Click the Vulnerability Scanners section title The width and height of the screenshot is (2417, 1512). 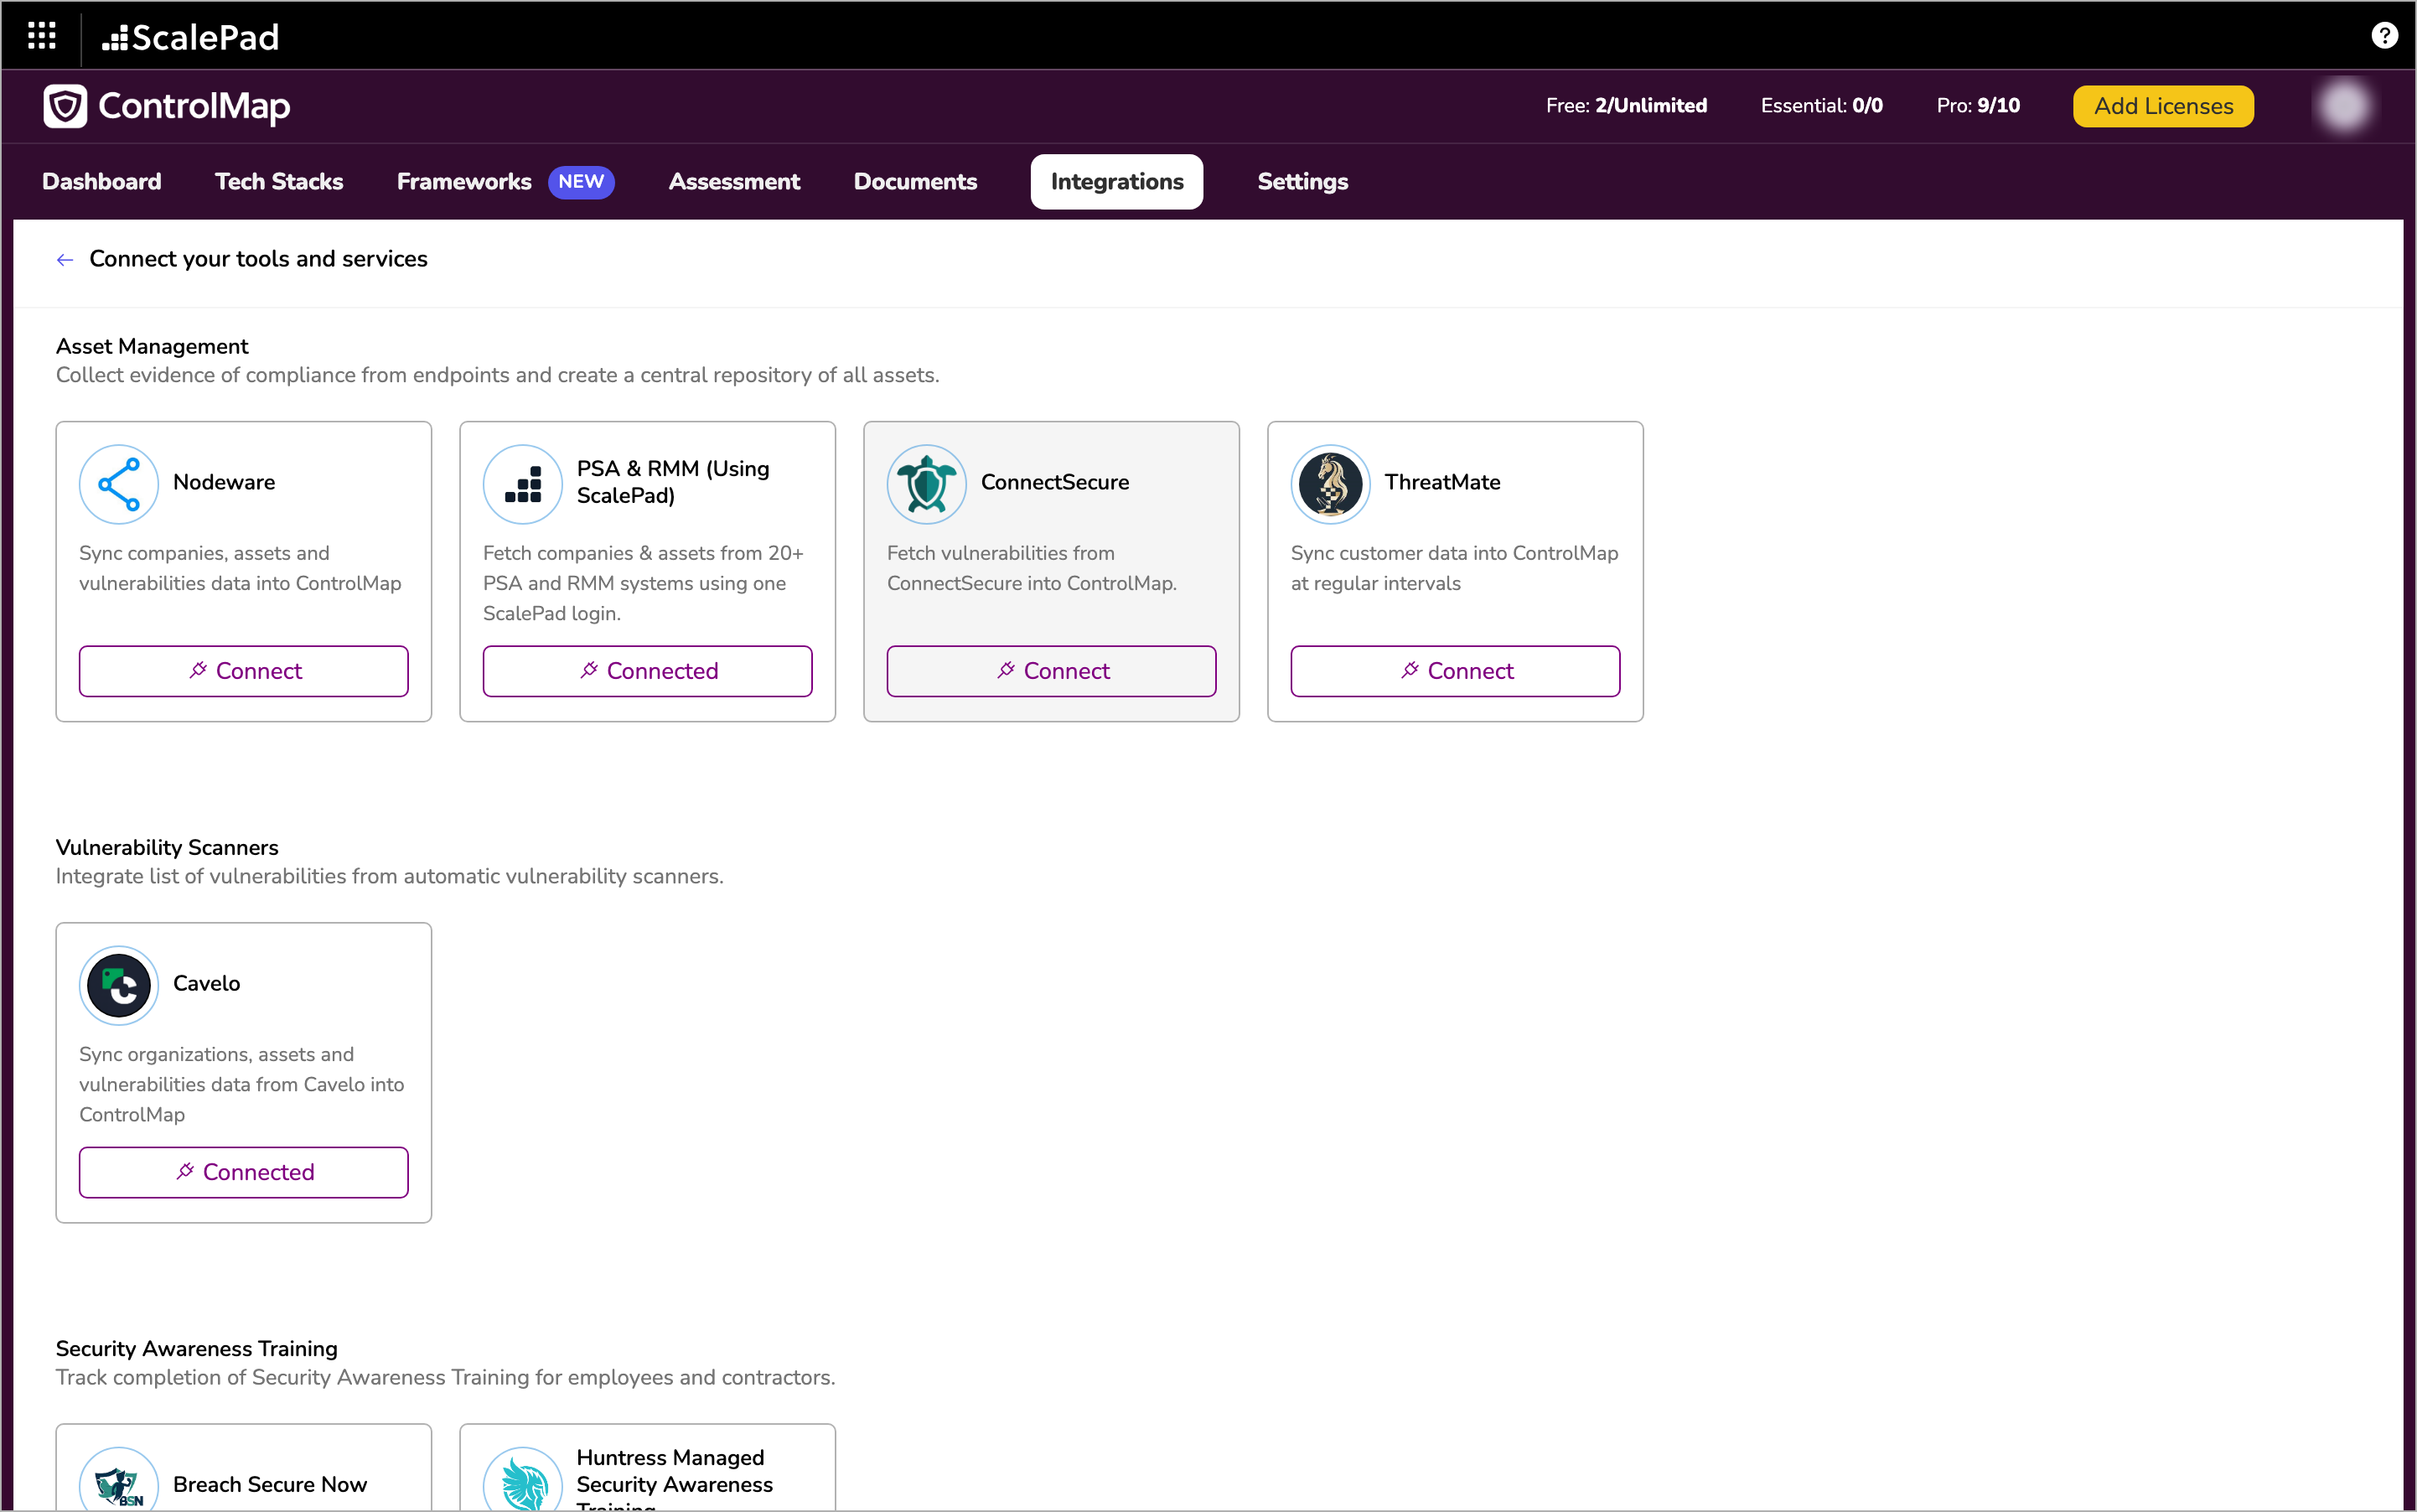click(167, 847)
